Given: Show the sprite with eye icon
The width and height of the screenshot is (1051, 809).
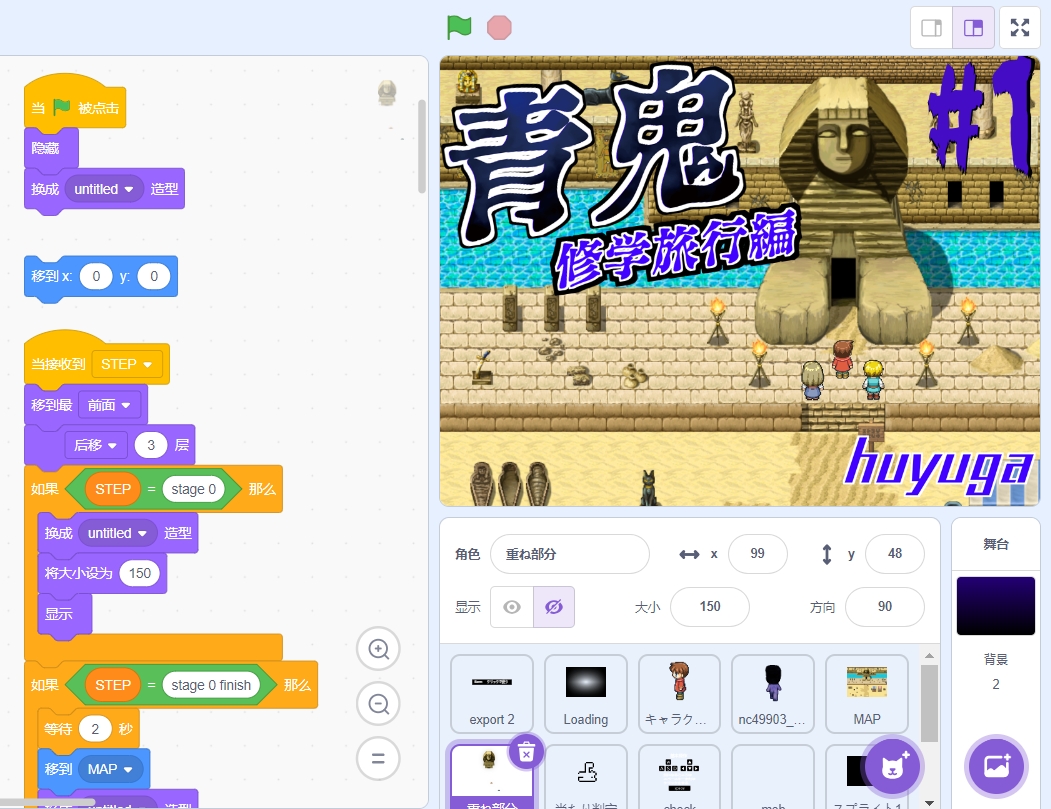Looking at the screenshot, I should (x=512, y=607).
